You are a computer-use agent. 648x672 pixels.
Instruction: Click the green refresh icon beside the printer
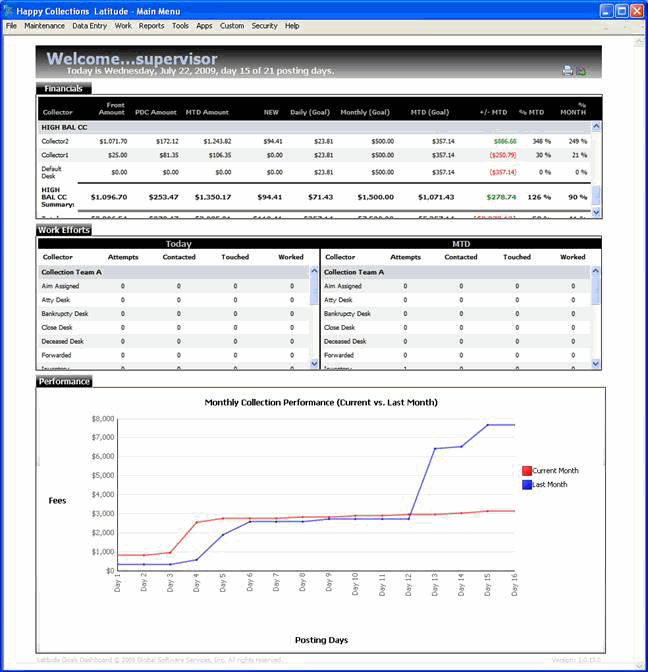pyautogui.click(x=582, y=71)
